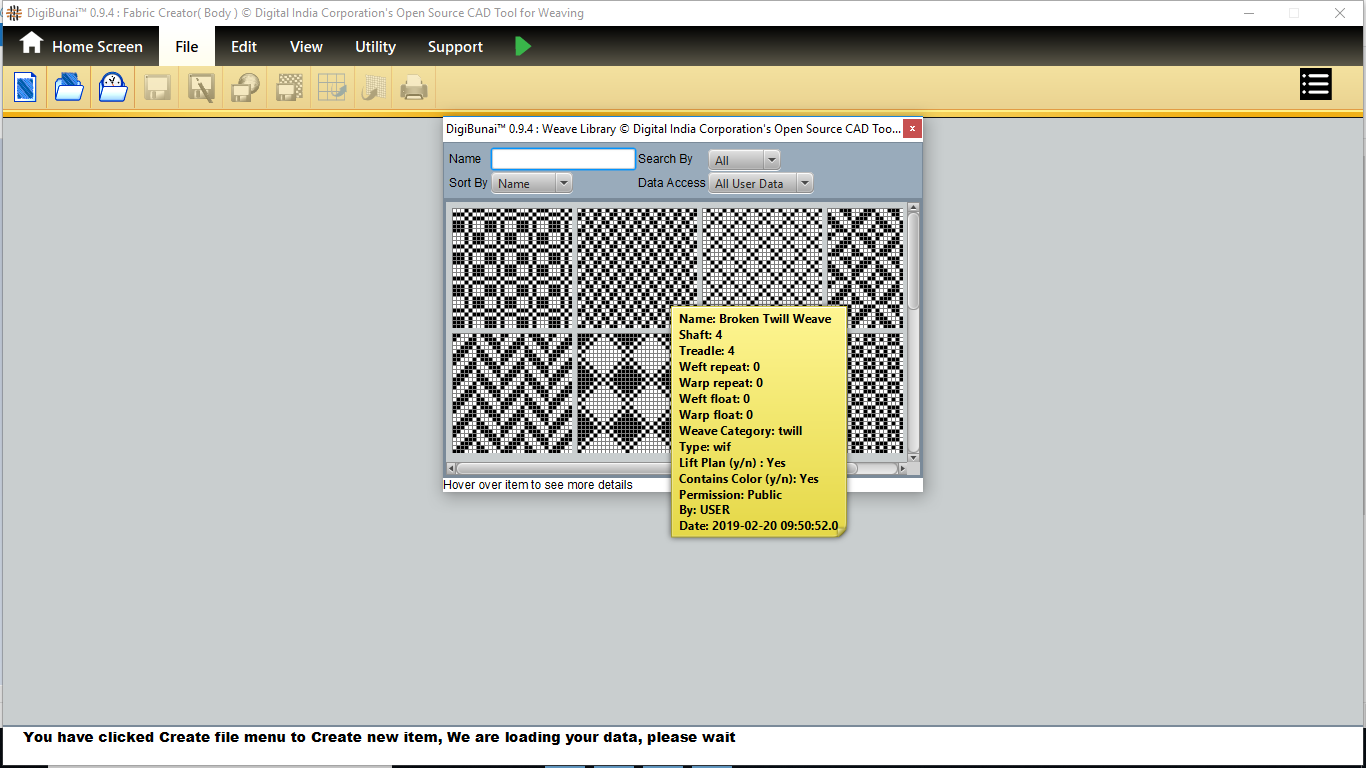This screenshot has width=1366, height=768.
Task: Expand the Data Access dropdown
Action: point(760,183)
